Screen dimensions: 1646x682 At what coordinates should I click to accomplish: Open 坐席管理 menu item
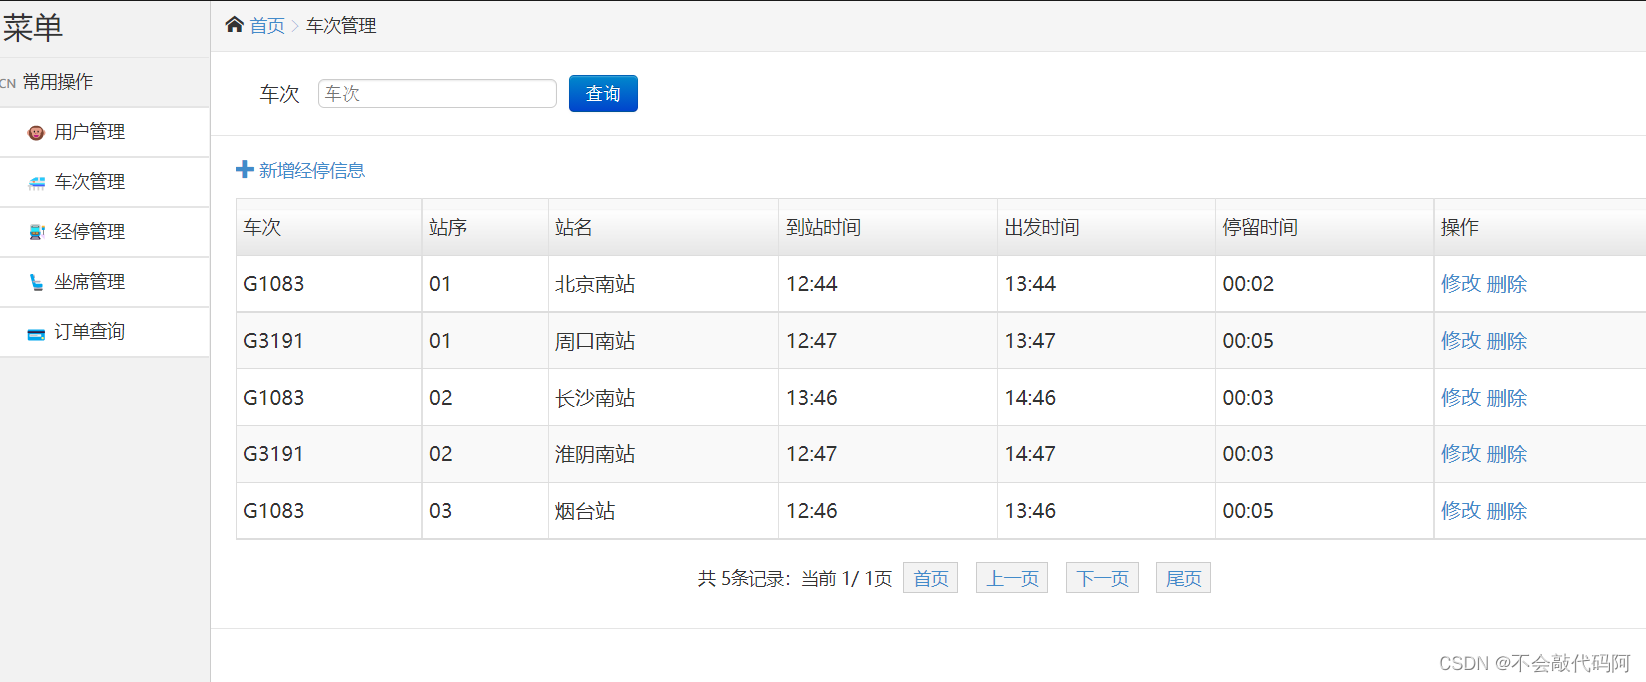pyautogui.click(x=105, y=282)
